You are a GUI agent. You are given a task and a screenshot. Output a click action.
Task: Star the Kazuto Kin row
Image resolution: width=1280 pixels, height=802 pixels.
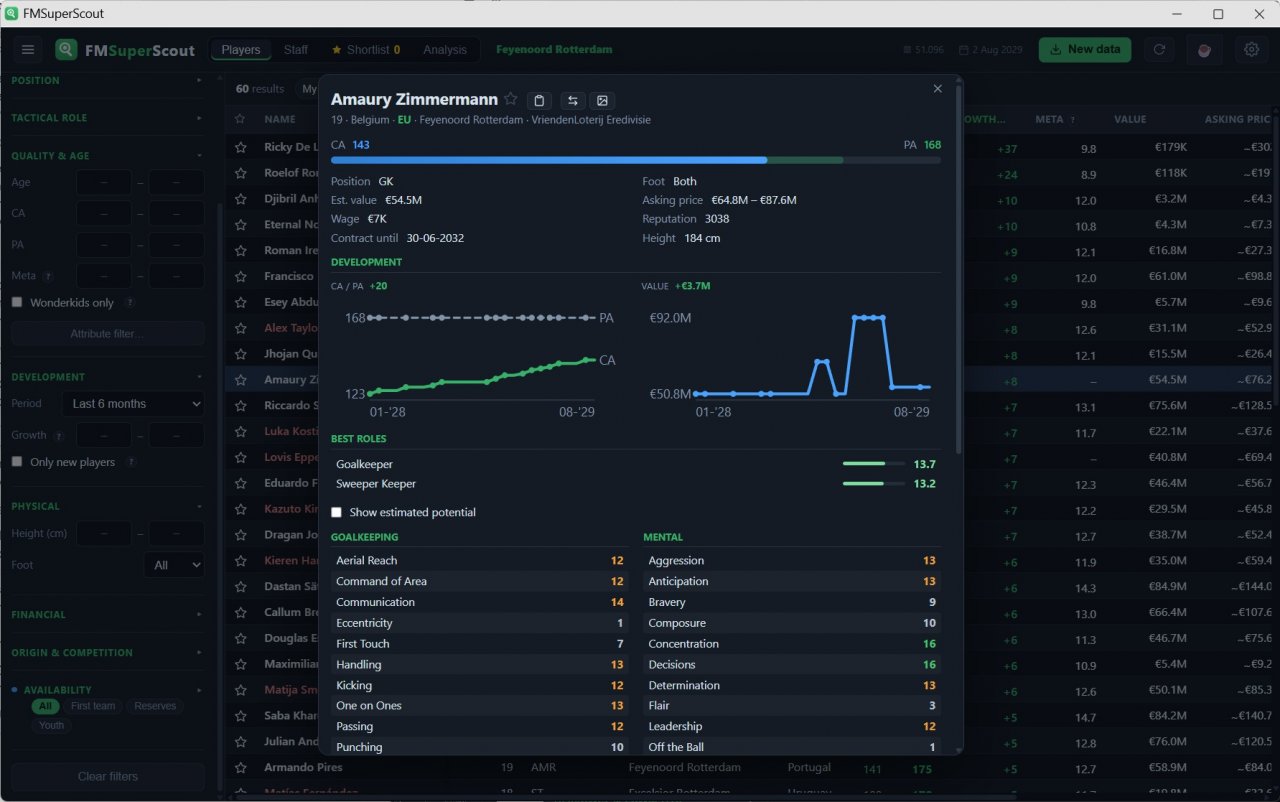click(240, 509)
